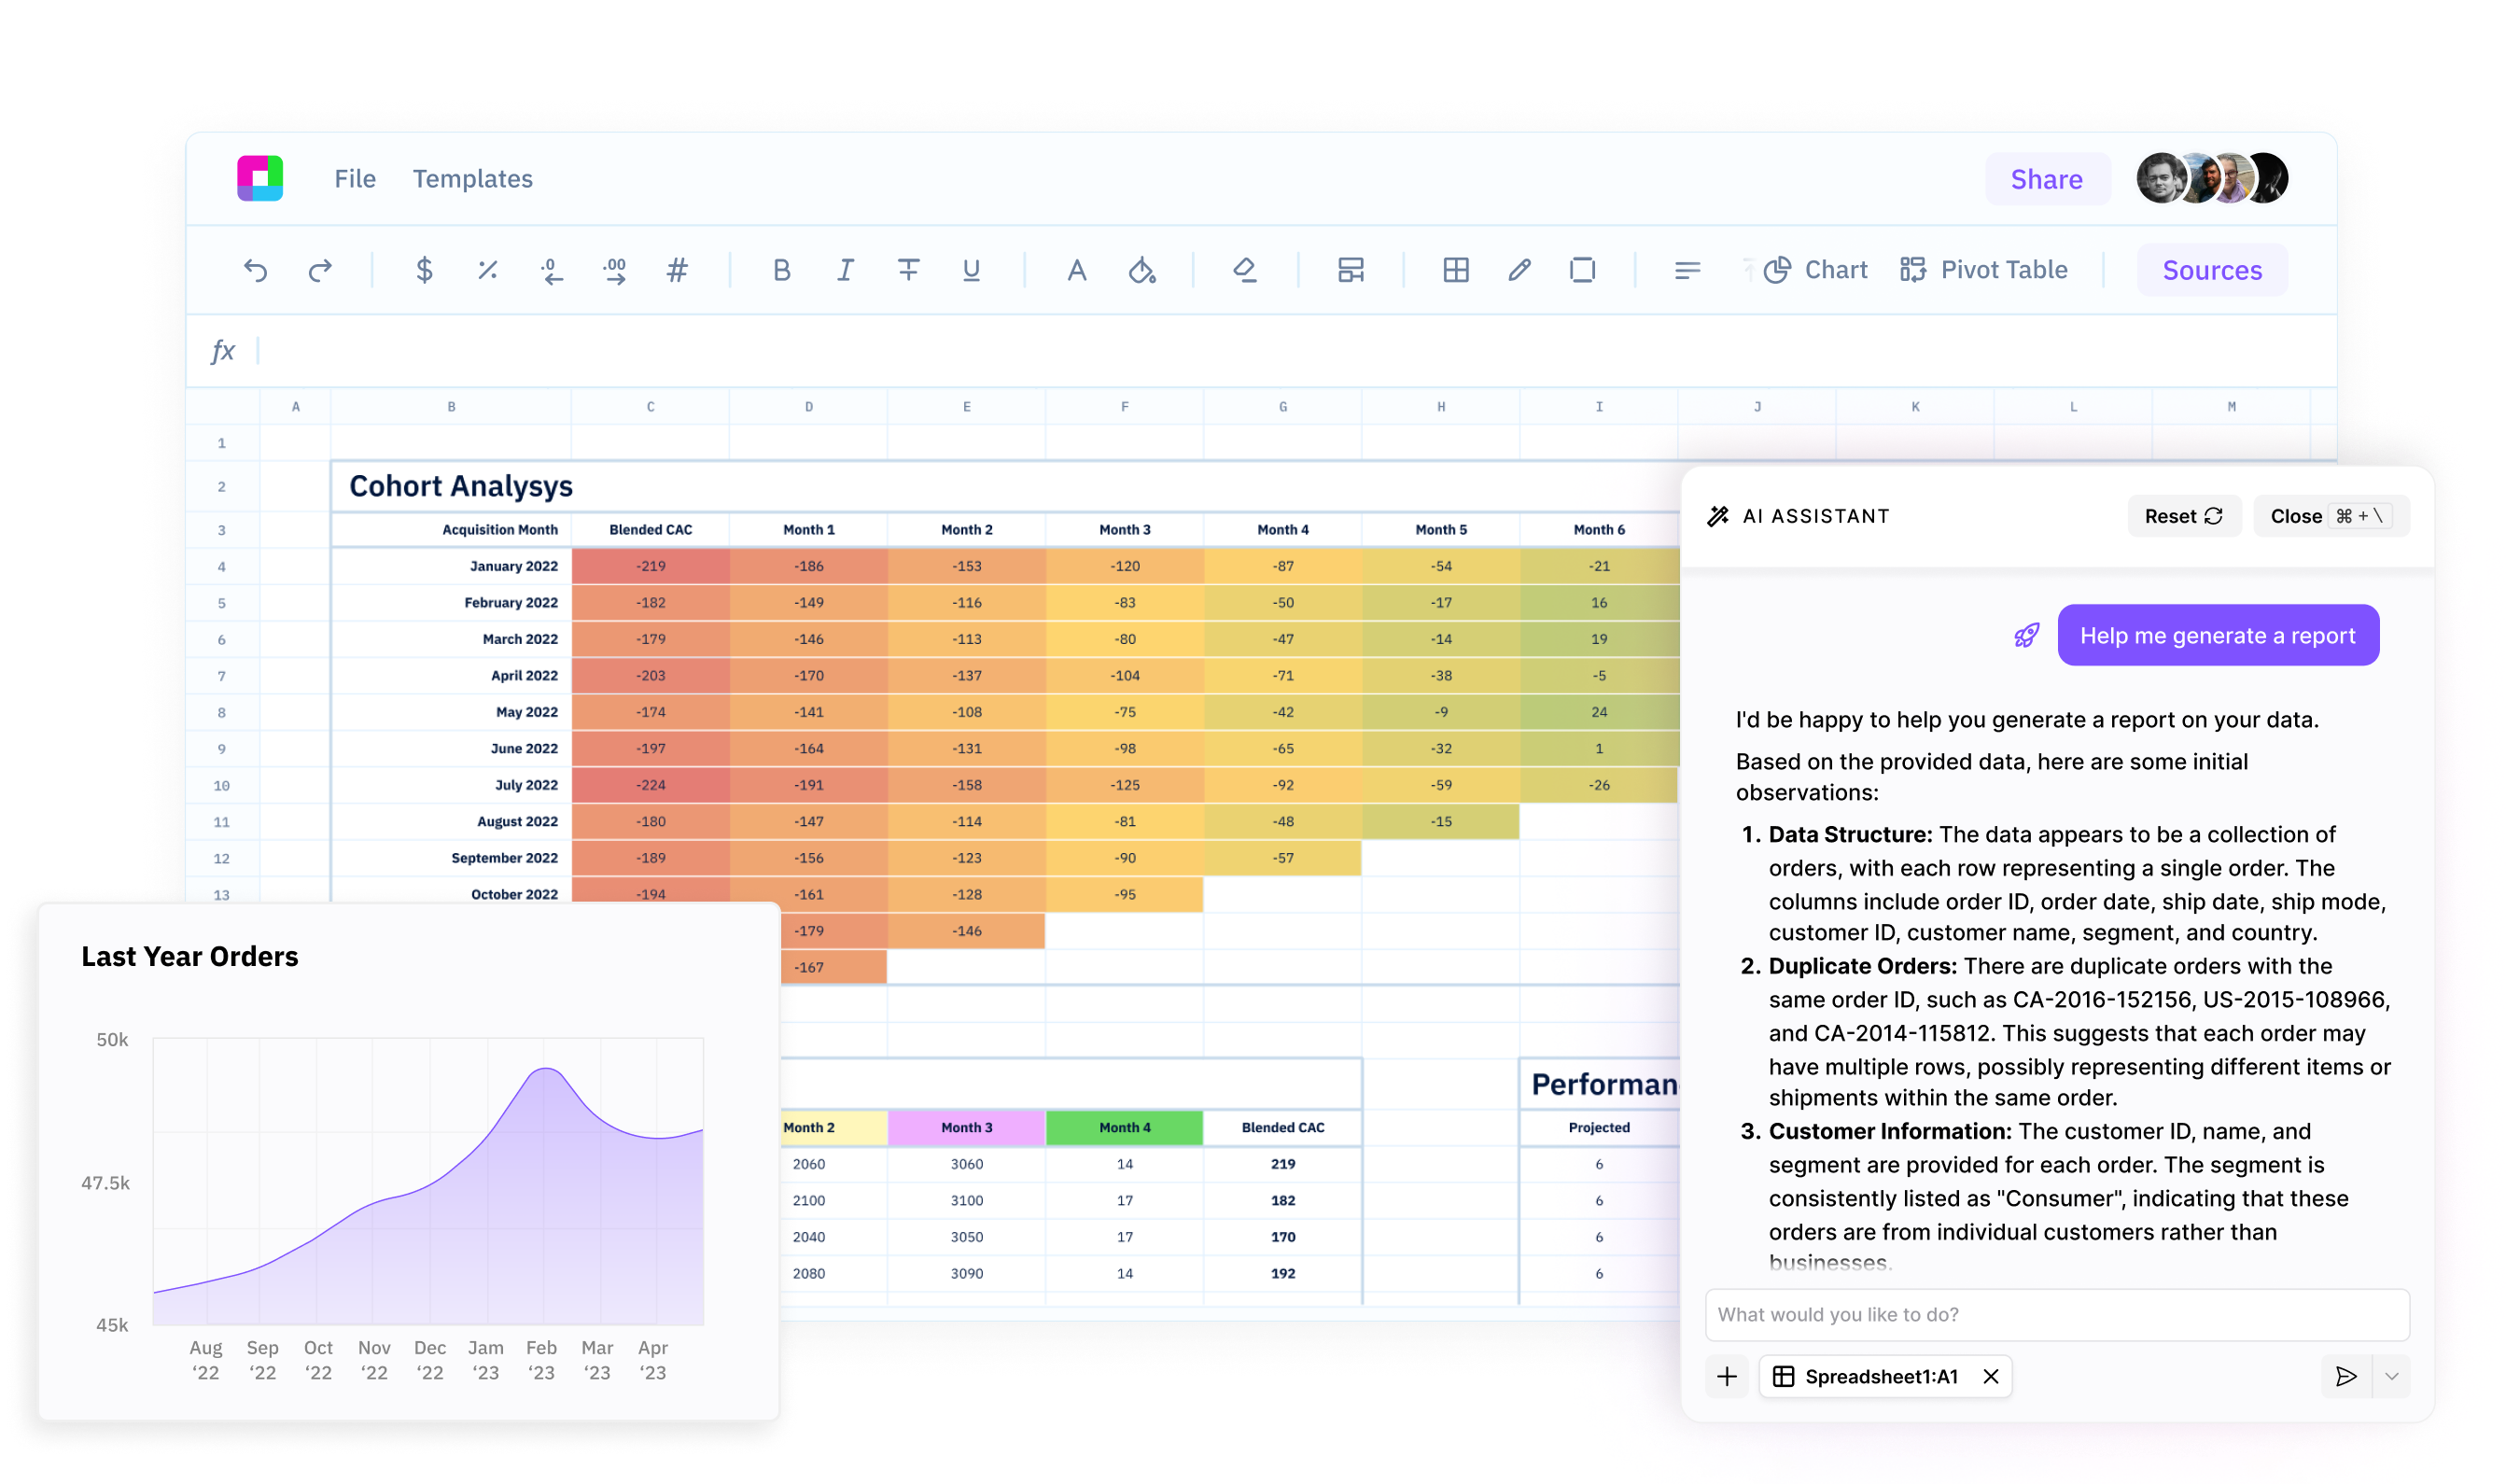Apply currency dollar format

[x=424, y=270]
